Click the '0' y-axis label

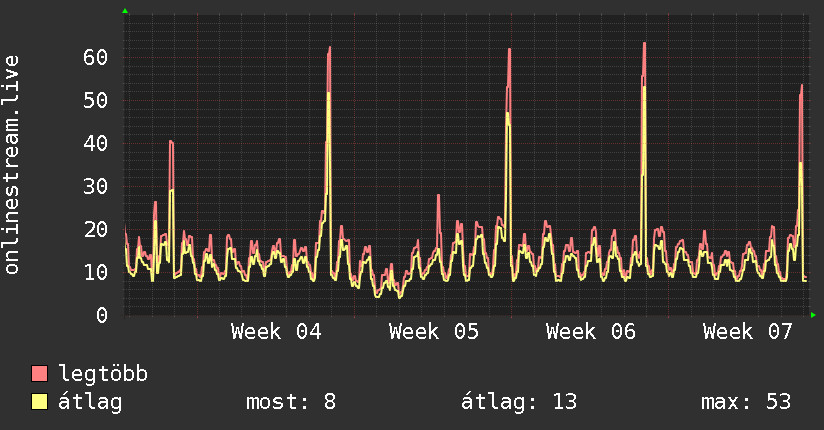[x=102, y=315]
